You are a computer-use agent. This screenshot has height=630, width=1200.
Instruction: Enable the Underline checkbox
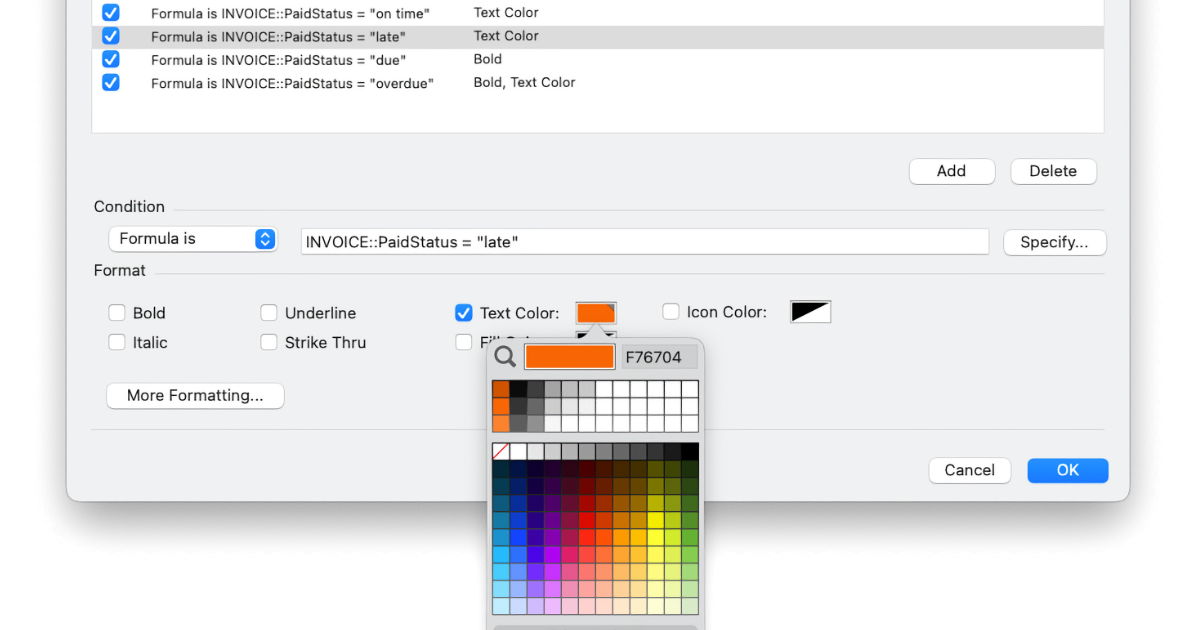coord(269,313)
